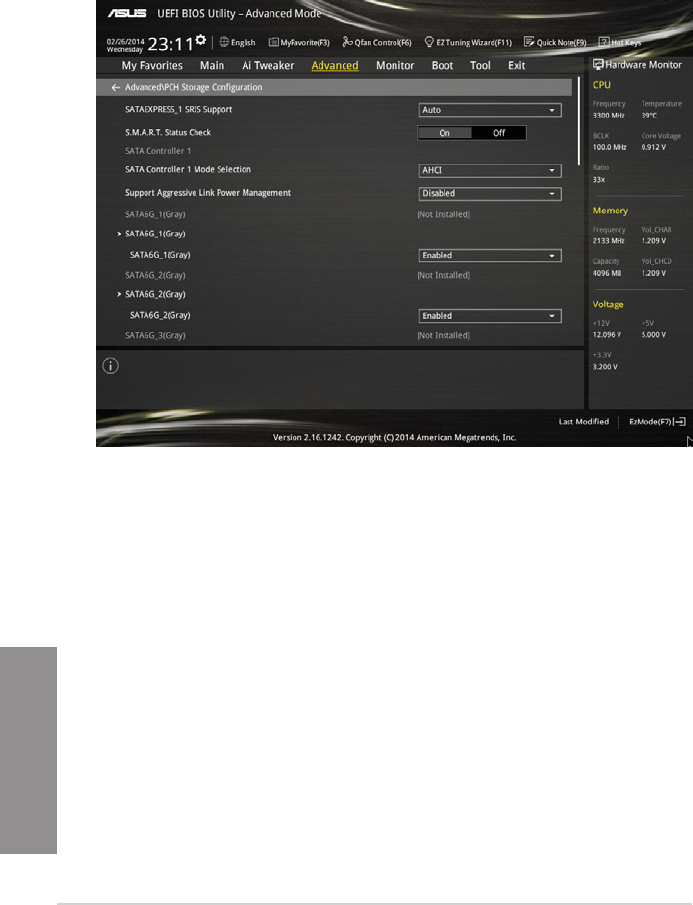This screenshot has width=693, height=905.
Task: Click the Advanced\PCH Storage Configuration breadcrumb text
Action: pyautogui.click(x=193, y=88)
